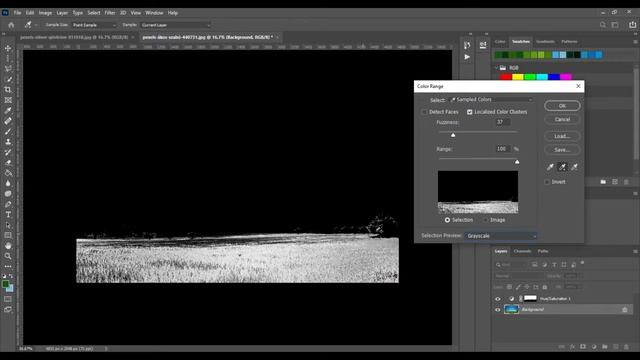Click OK in Color Range dialog
The height and width of the screenshot is (360, 640).
coord(562,106)
